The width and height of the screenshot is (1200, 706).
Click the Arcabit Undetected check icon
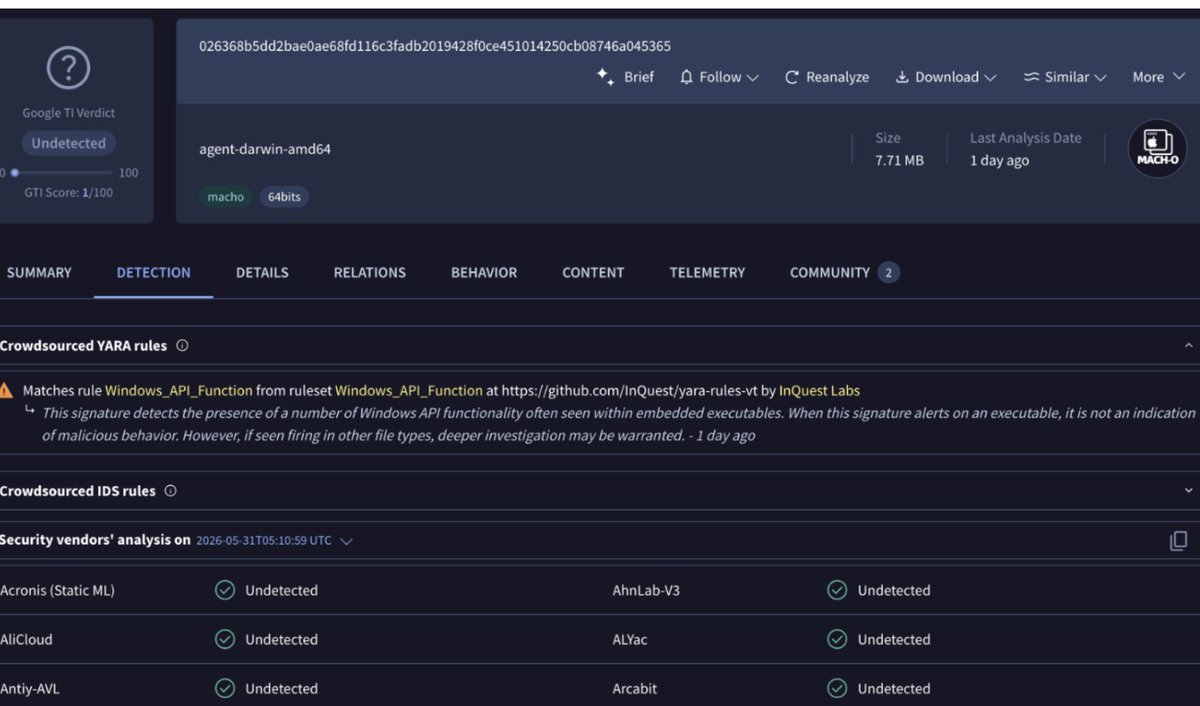(837, 688)
